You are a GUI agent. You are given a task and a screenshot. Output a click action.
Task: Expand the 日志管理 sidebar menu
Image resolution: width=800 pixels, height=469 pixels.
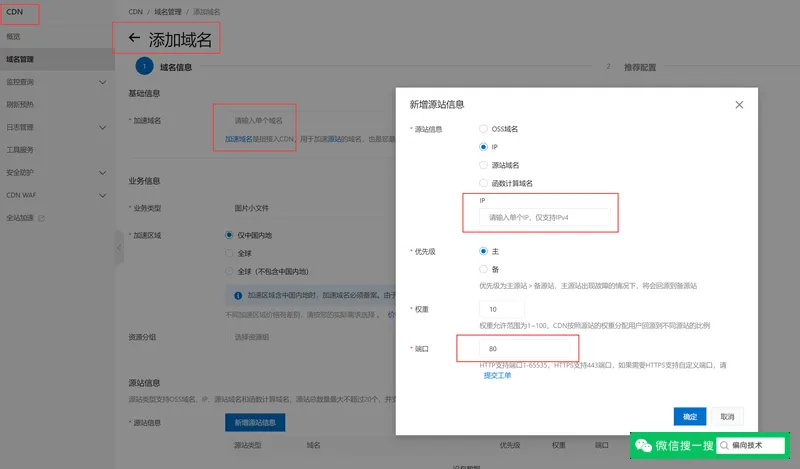click(103, 128)
